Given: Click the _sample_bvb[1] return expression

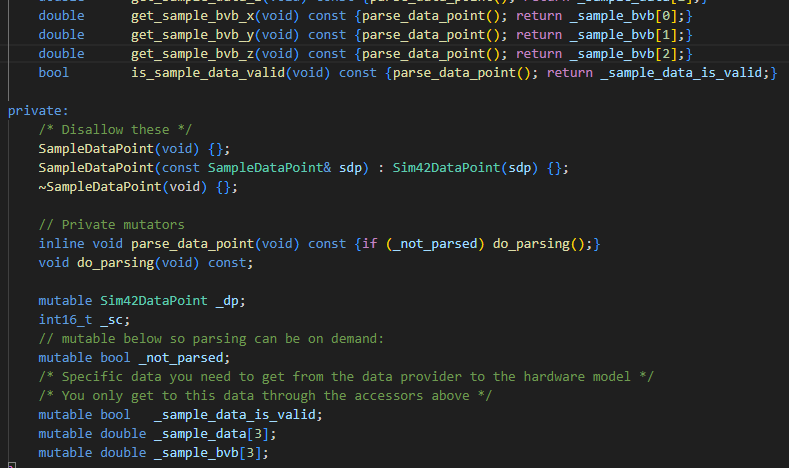Looking at the screenshot, I should 623,35.
